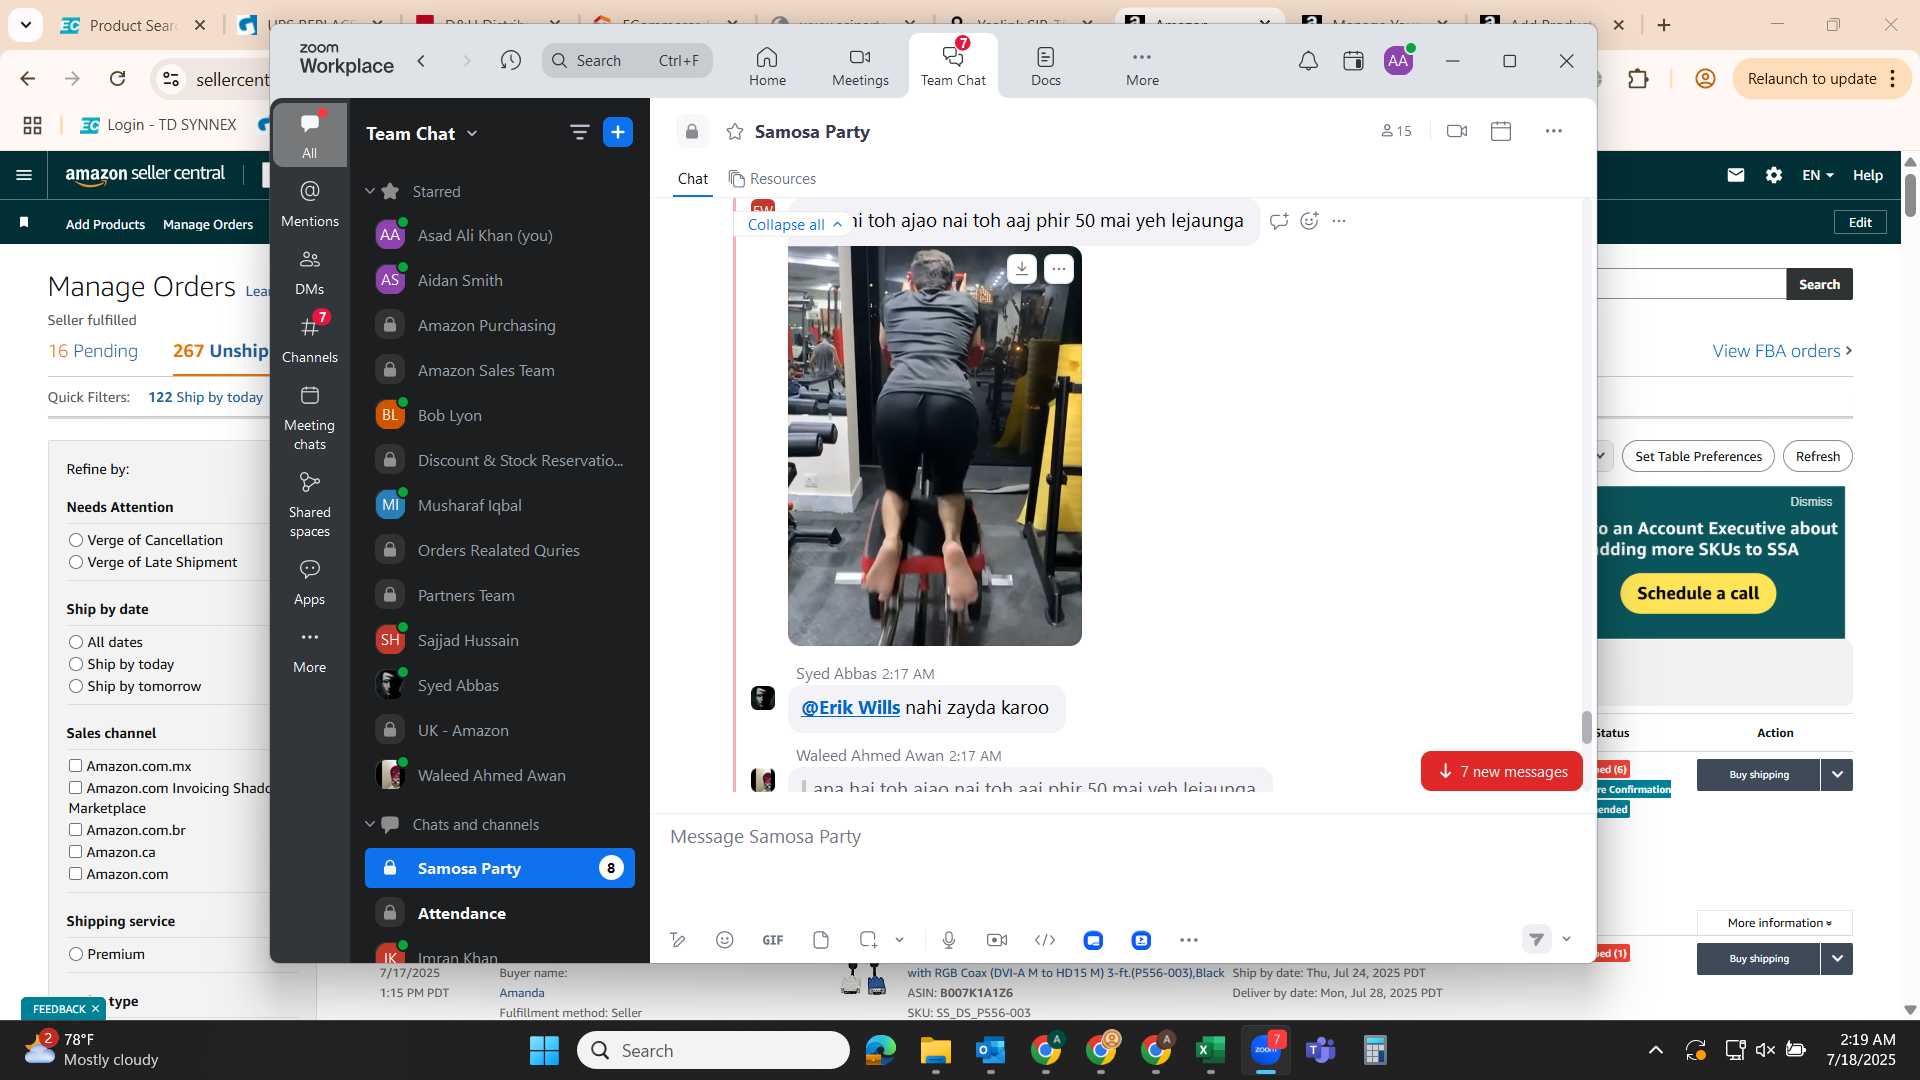This screenshot has height=1080, width=1920.
Task: Select Verge of Late Shipment radio
Action: click(76, 562)
